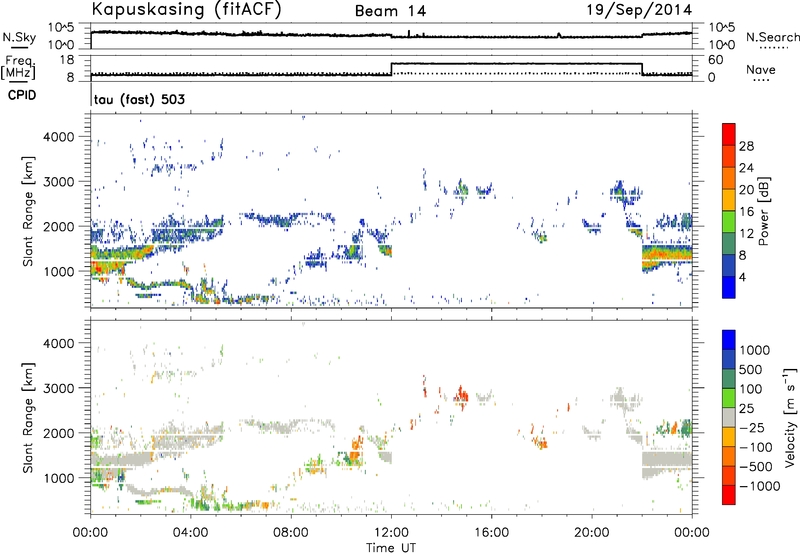Click the 'tau (fast) 503' text

pyautogui.click(x=139, y=99)
